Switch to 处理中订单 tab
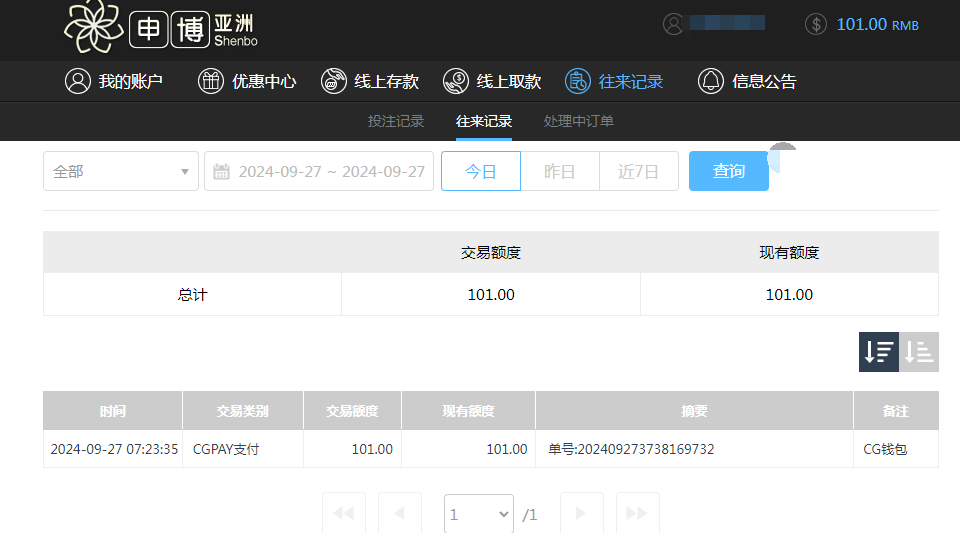960x533 pixels. [x=579, y=121]
